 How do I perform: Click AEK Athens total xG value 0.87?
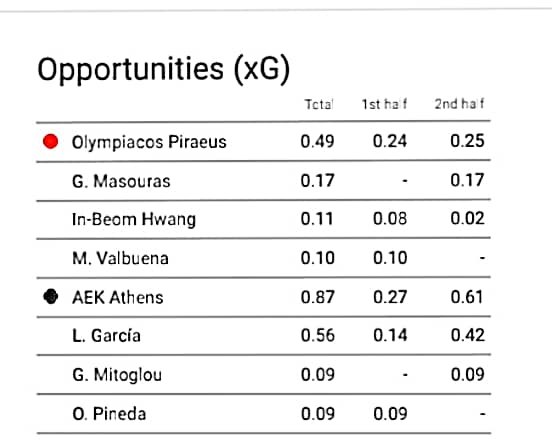click(318, 297)
